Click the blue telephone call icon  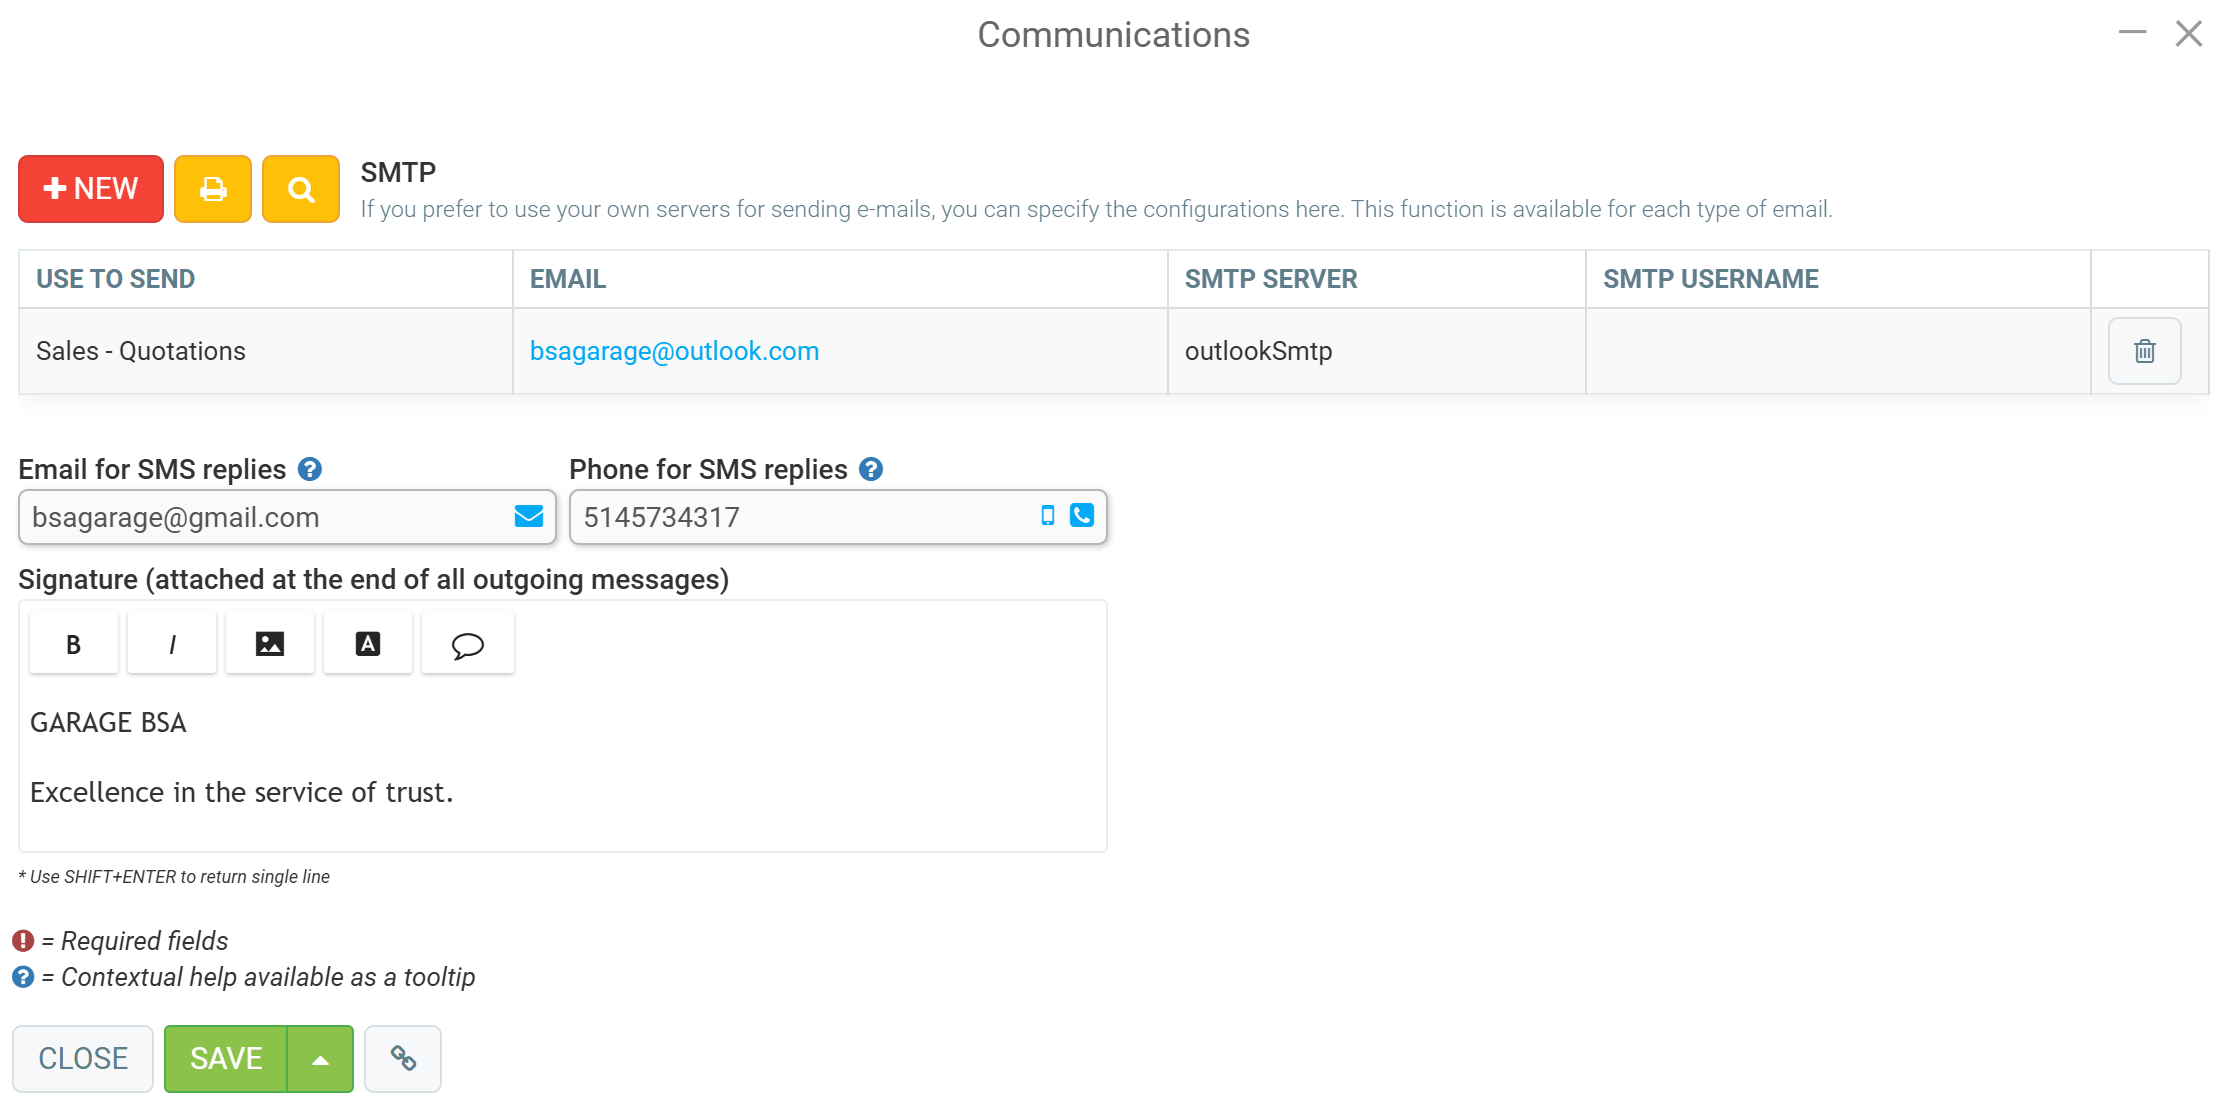tap(1082, 515)
